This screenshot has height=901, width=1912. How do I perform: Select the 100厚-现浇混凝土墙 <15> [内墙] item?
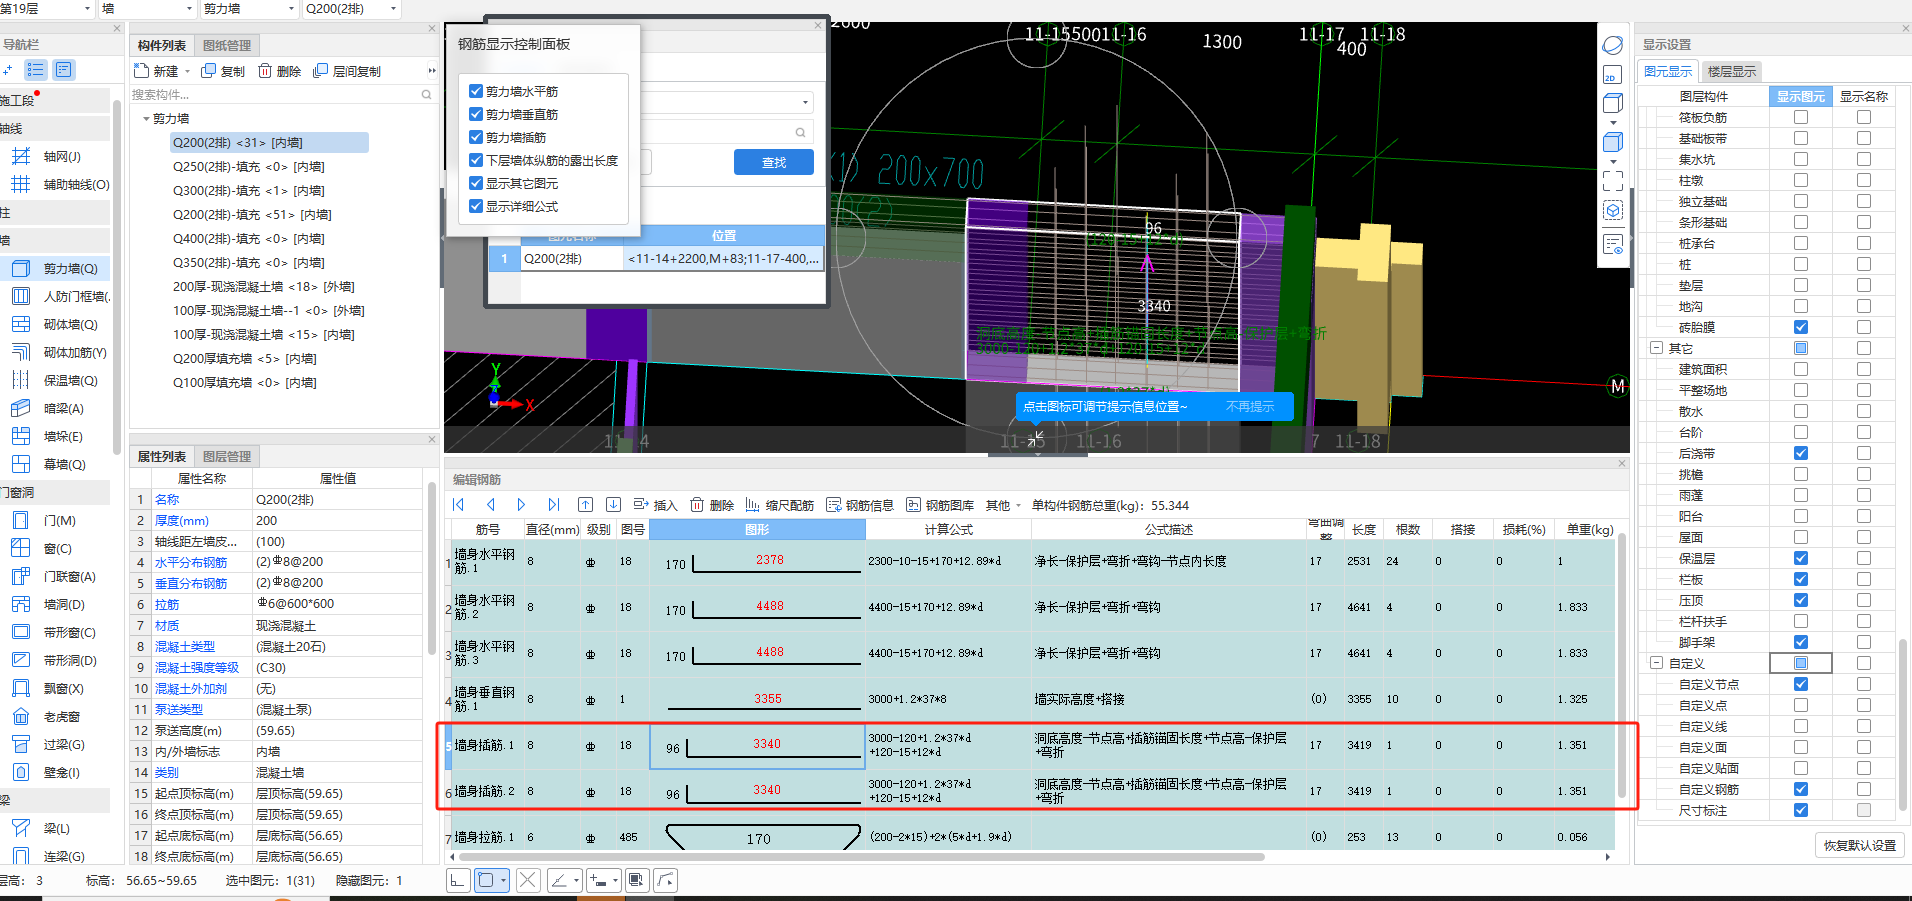[x=264, y=335]
